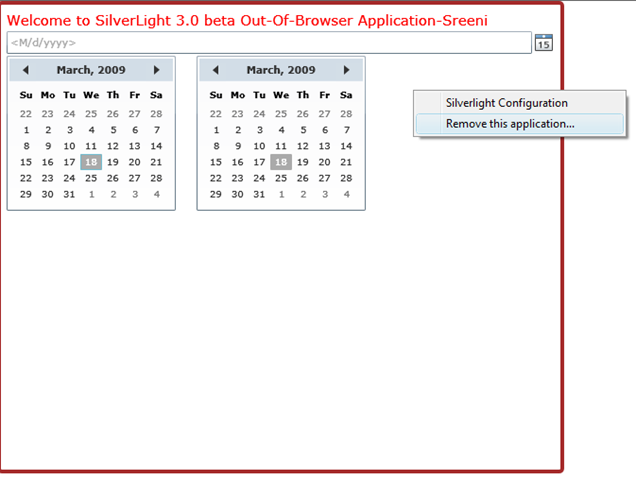636x480 pixels.
Task: Pick March 10 in the left calendar
Action: (x=69, y=146)
